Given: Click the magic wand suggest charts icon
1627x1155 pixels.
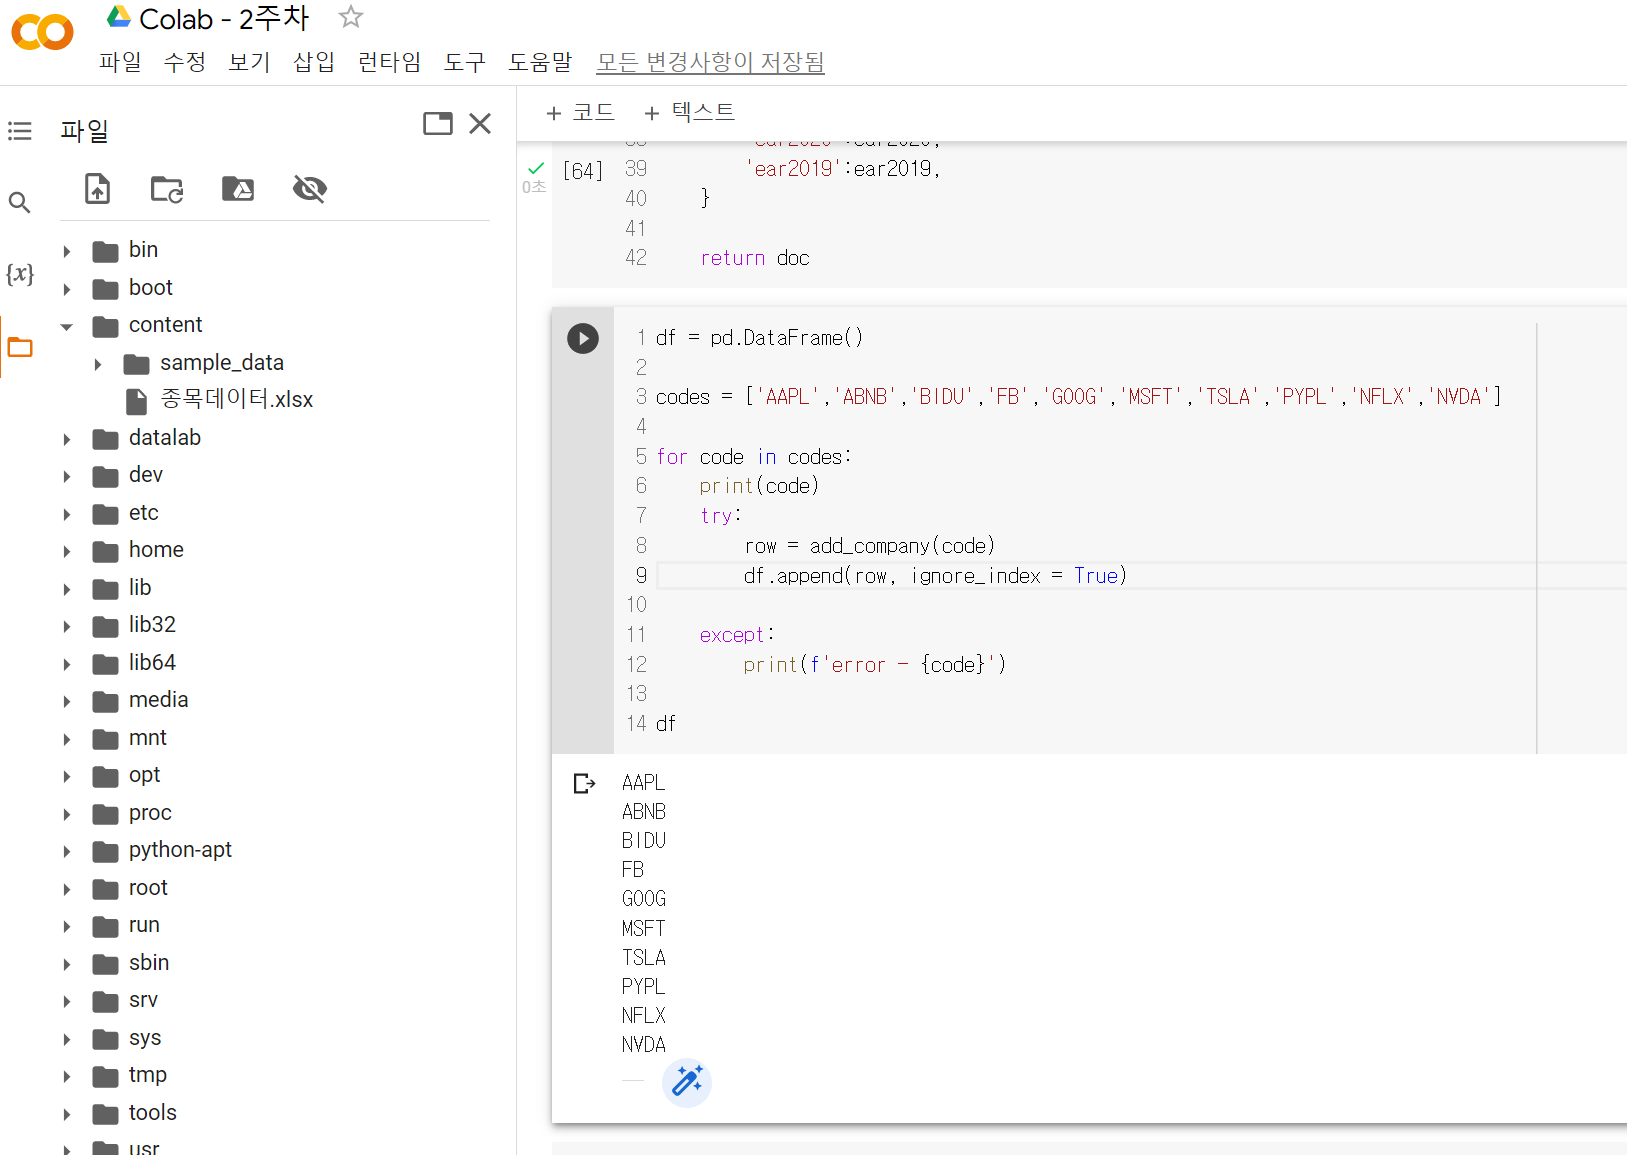Looking at the screenshot, I should click(687, 1082).
